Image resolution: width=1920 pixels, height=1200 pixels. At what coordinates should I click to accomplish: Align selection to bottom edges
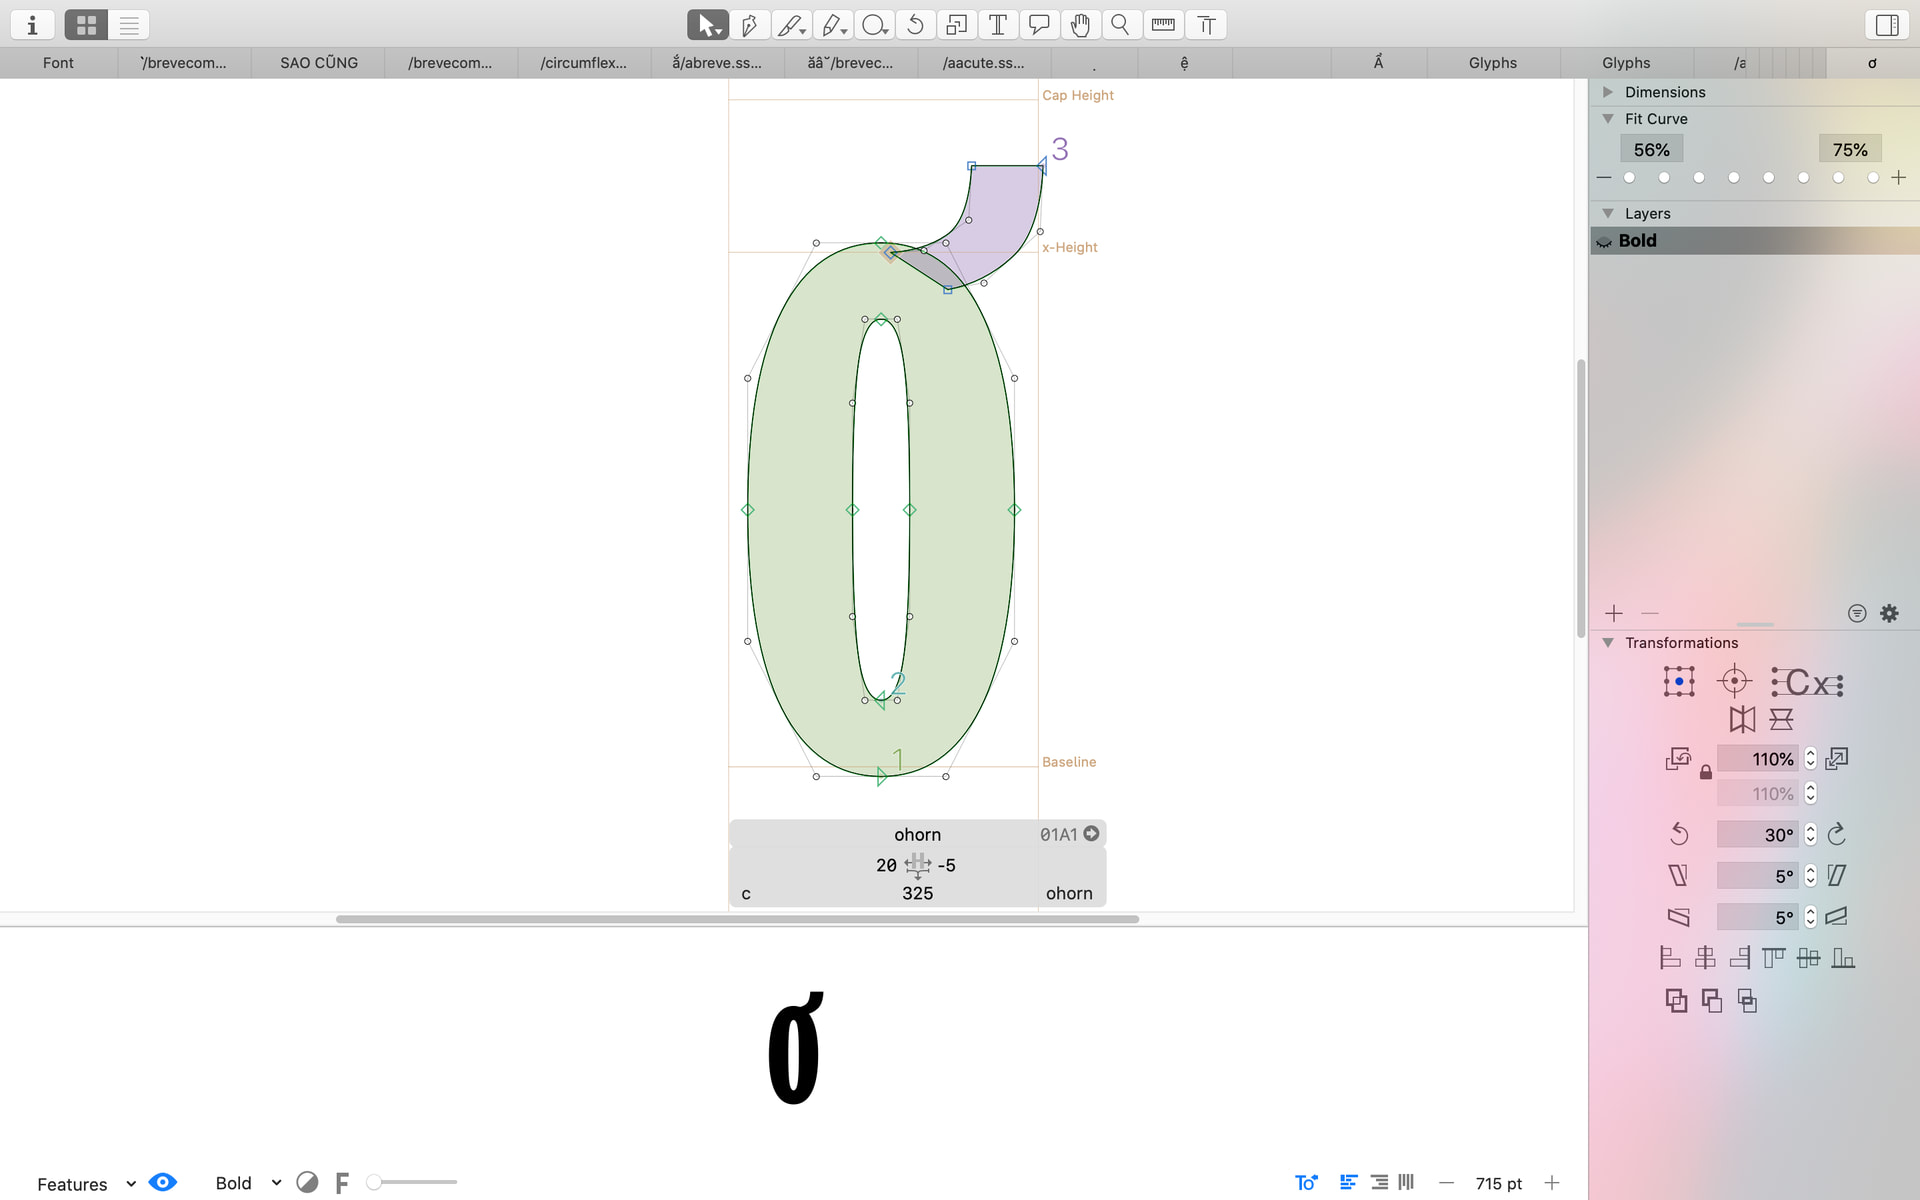click(x=1843, y=958)
